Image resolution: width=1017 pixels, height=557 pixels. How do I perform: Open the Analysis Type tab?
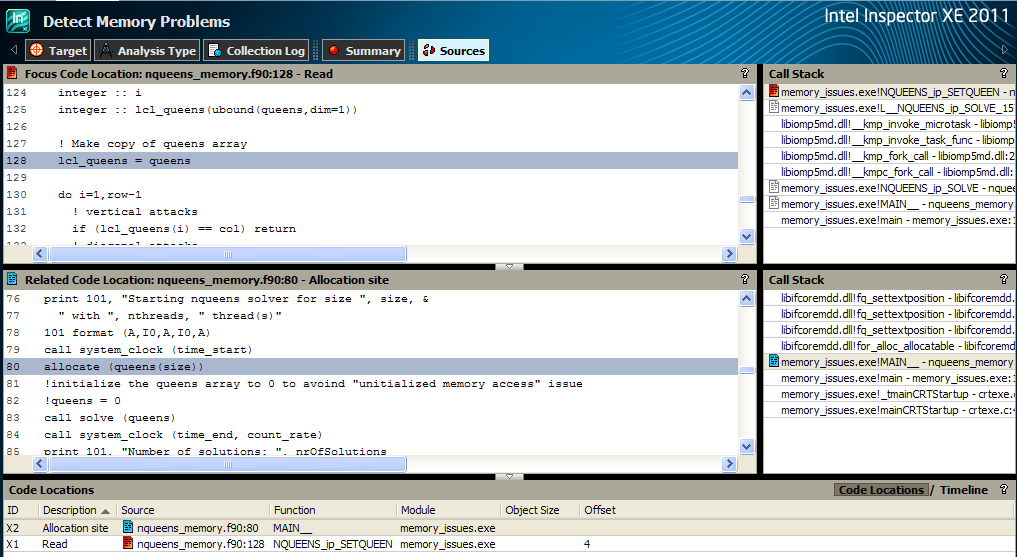pos(147,51)
